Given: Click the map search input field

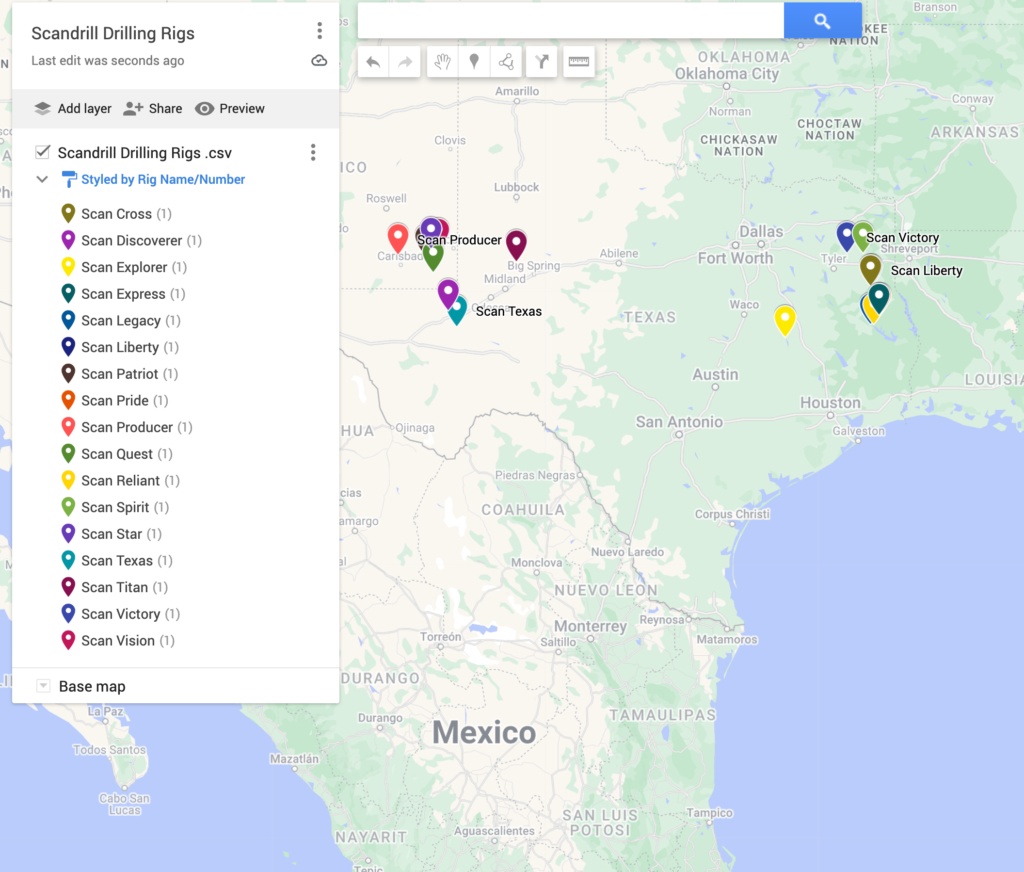Looking at the screenshot, I should pos(571,21).
